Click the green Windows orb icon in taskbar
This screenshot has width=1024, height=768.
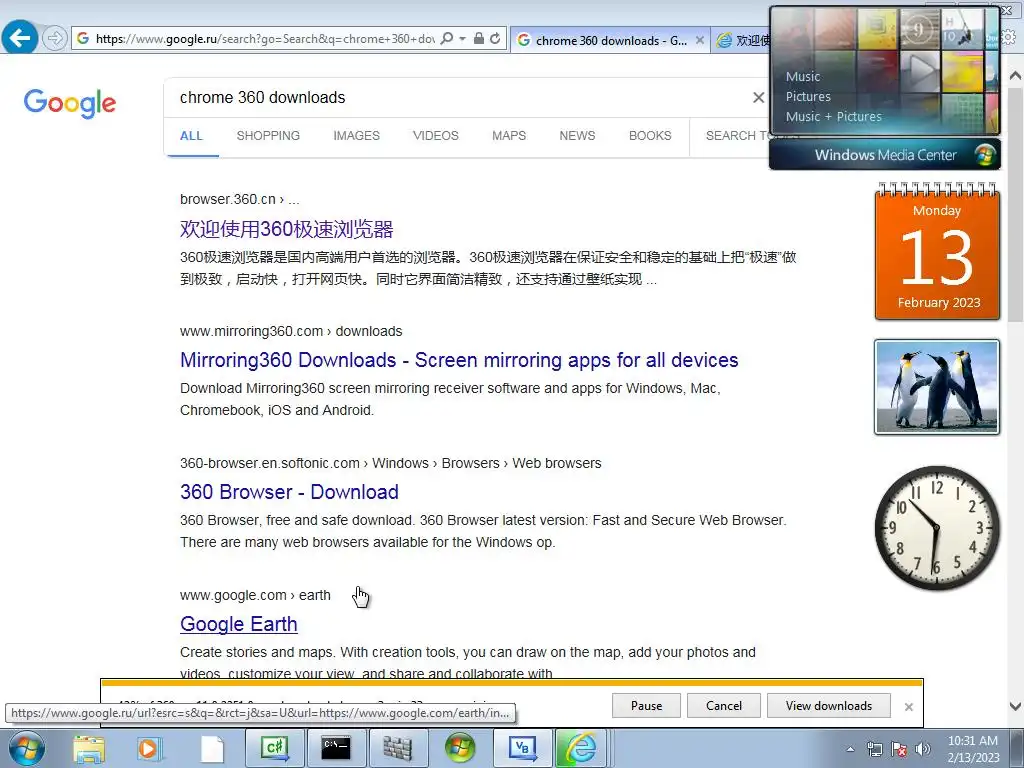(x=460, y=748)
